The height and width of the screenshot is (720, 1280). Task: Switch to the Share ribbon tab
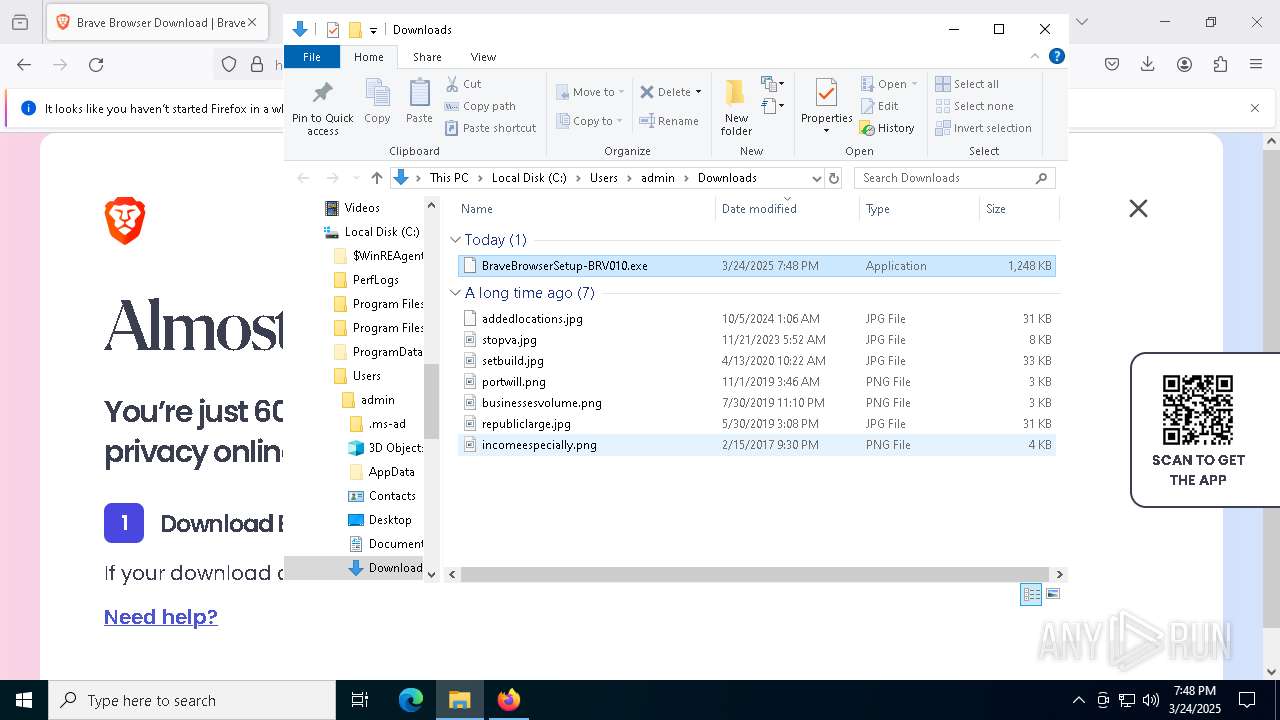click(427, 57)
